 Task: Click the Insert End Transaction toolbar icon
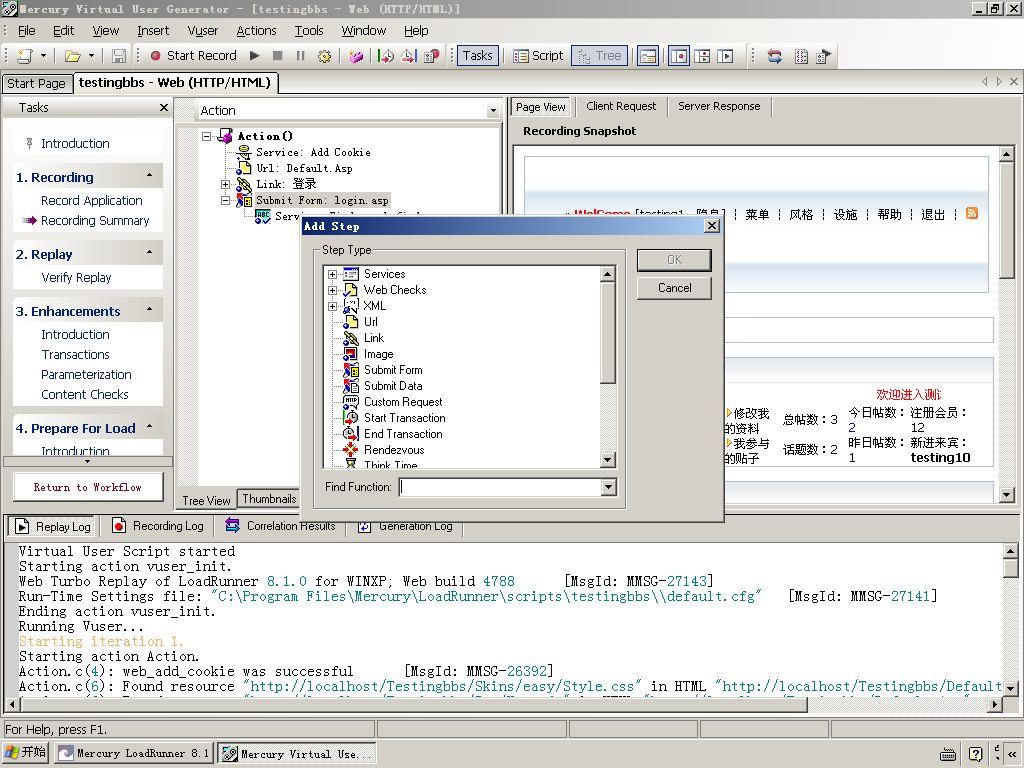(409, 56)
